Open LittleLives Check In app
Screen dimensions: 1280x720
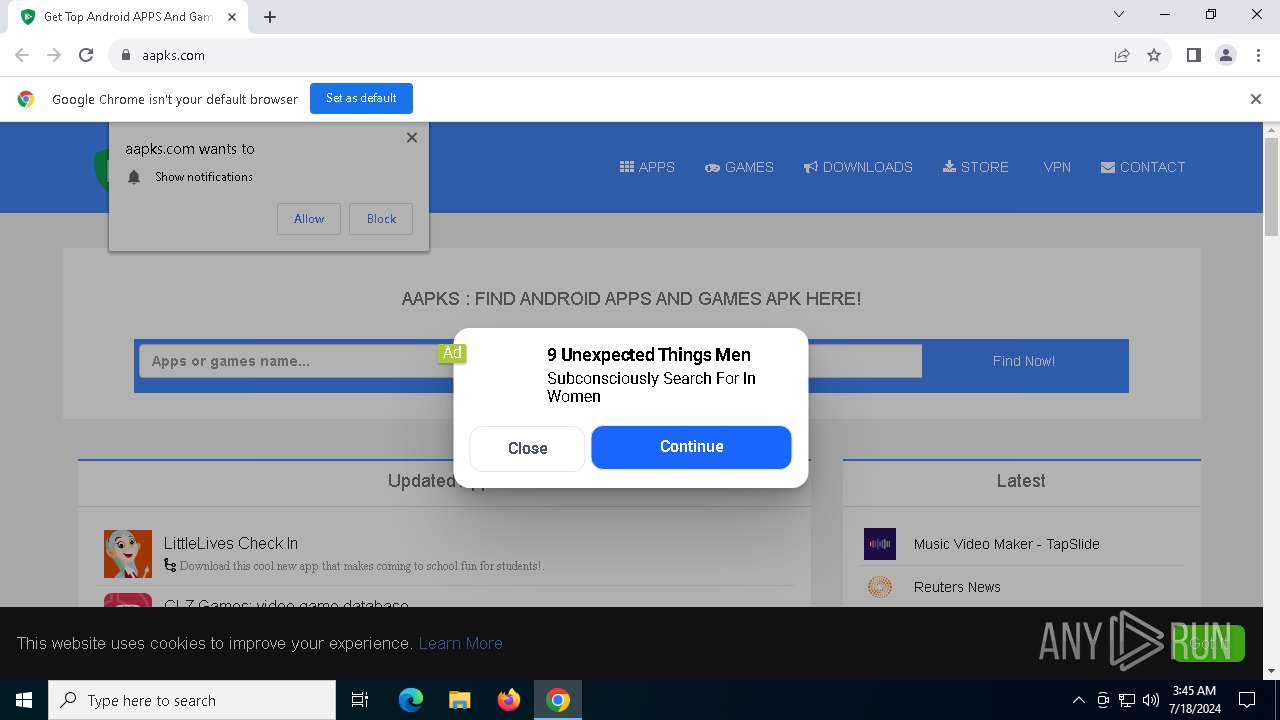click(231, 543)
